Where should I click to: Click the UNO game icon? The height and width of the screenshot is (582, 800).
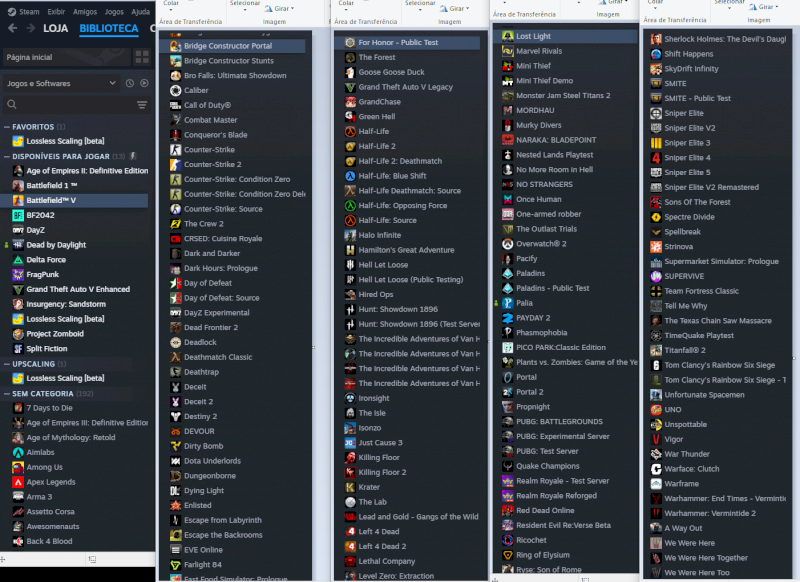pyautogui.click(x=656, y=410)
